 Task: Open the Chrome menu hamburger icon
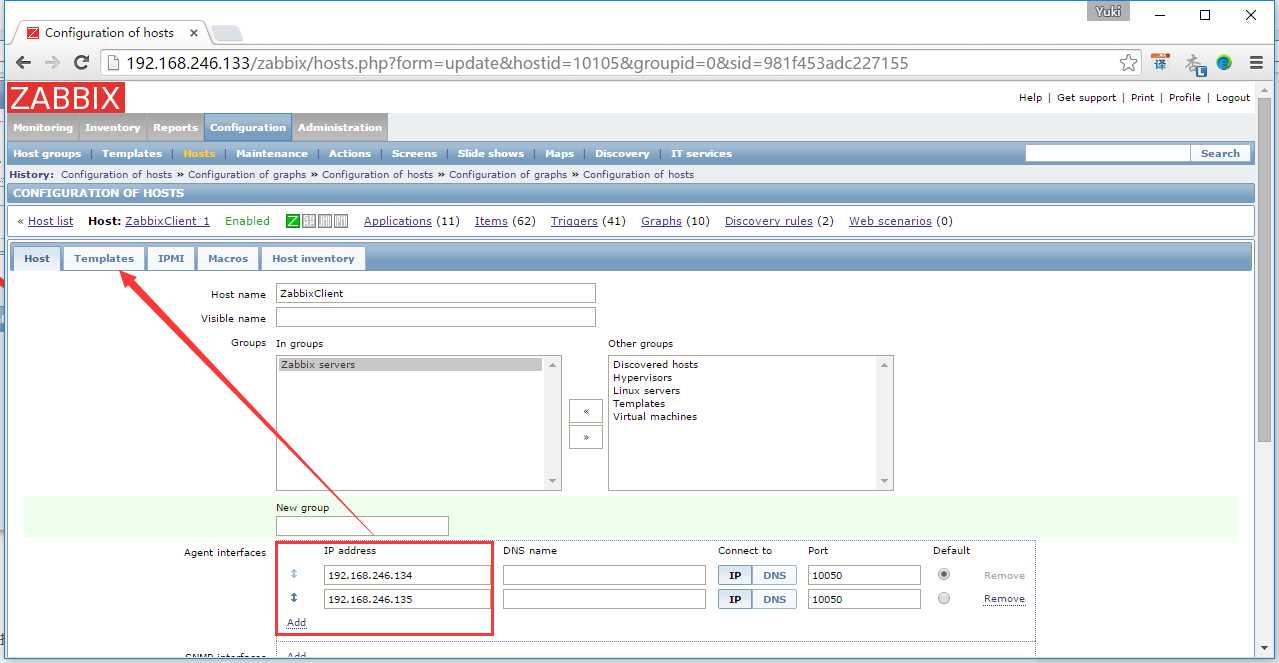pos(1256,63)
